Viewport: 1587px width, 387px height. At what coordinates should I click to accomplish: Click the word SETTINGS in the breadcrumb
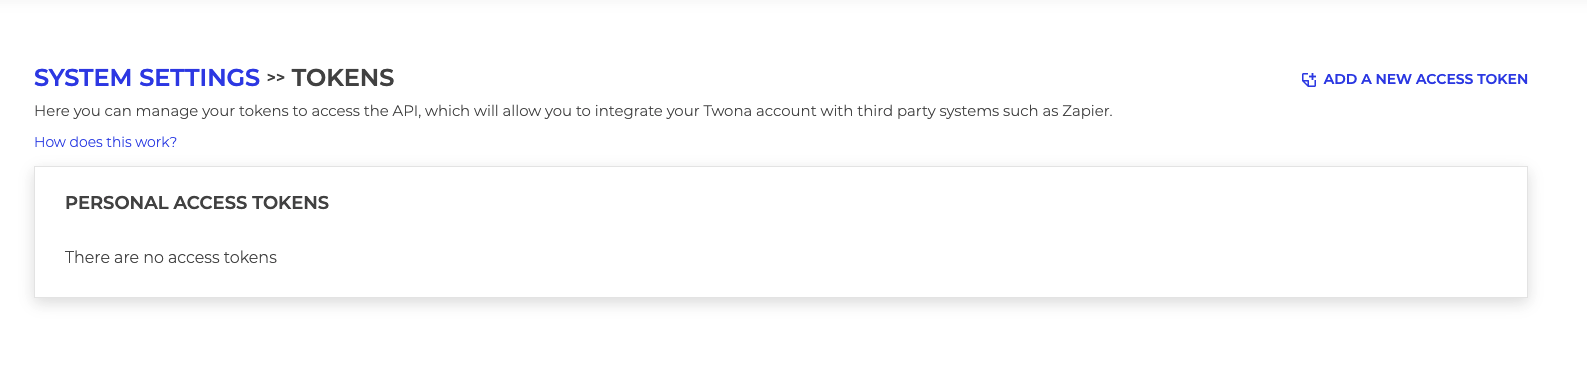pos(199,78)
